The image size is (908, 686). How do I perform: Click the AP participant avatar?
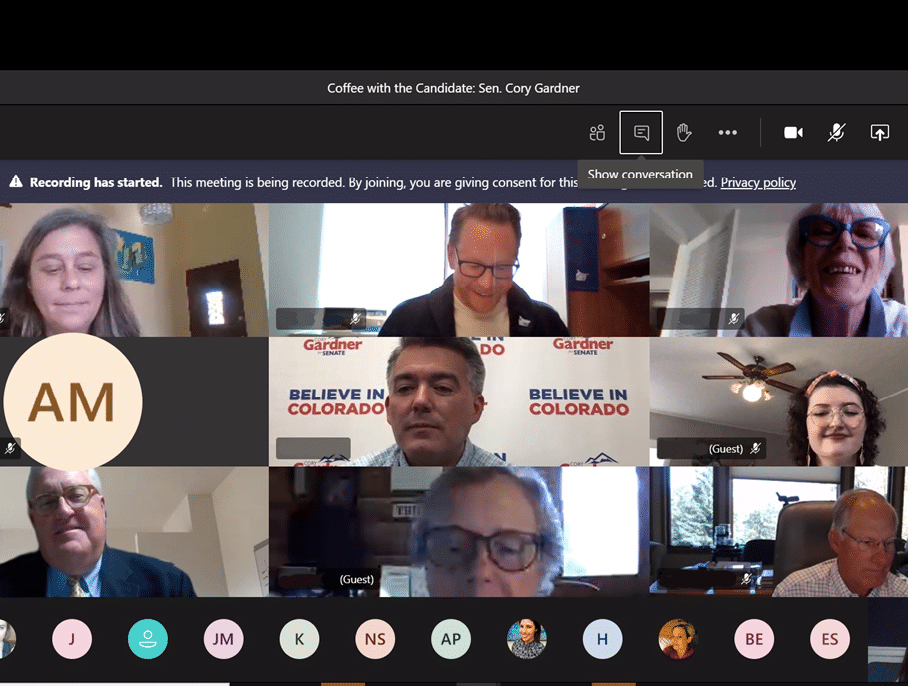point(451,639)
